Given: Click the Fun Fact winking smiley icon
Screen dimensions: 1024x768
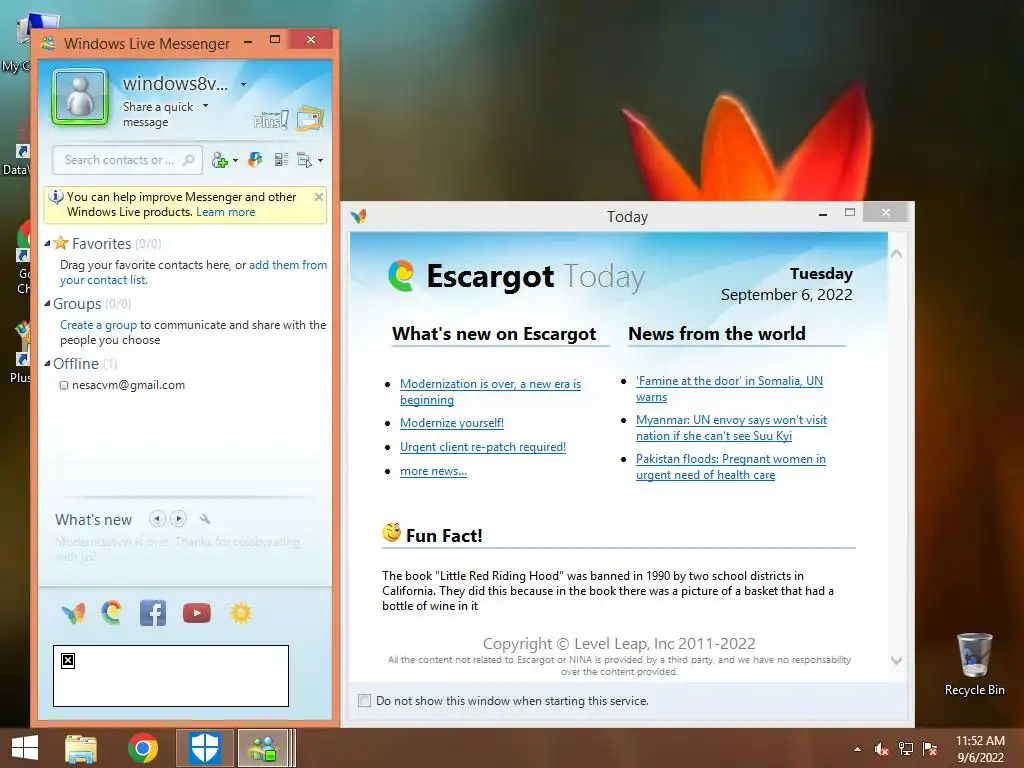Looking at the screenshot, I should pyautogui.click(x=391, y=533).
